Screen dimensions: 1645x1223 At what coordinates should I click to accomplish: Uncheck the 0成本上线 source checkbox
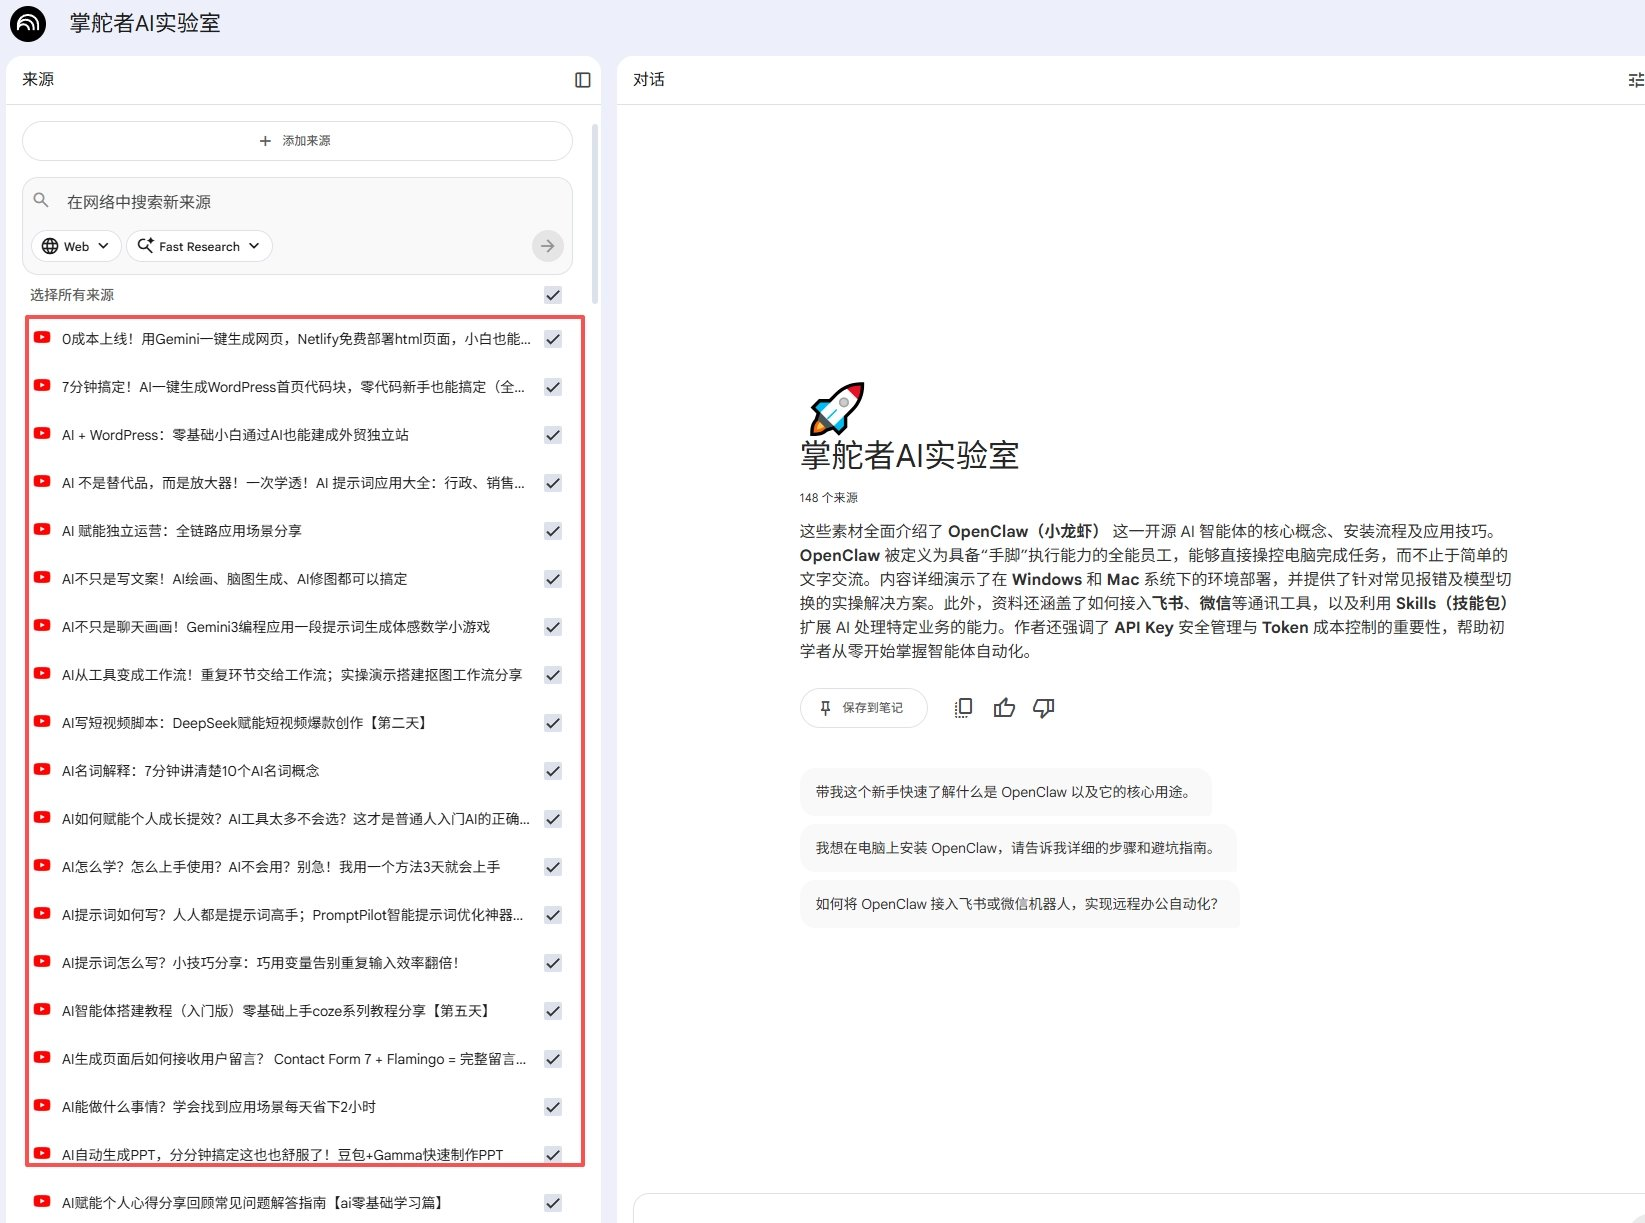click(x=553, y=339)
